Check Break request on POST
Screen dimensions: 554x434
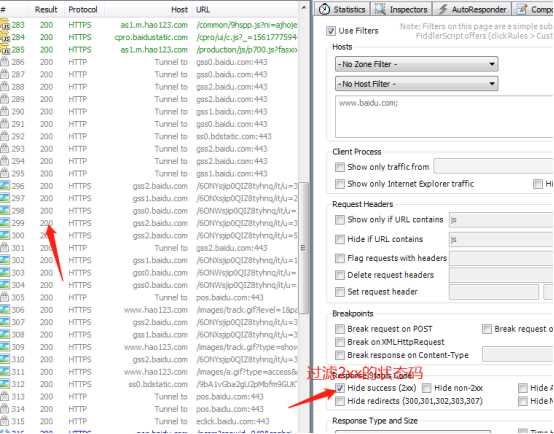(340, 329)
